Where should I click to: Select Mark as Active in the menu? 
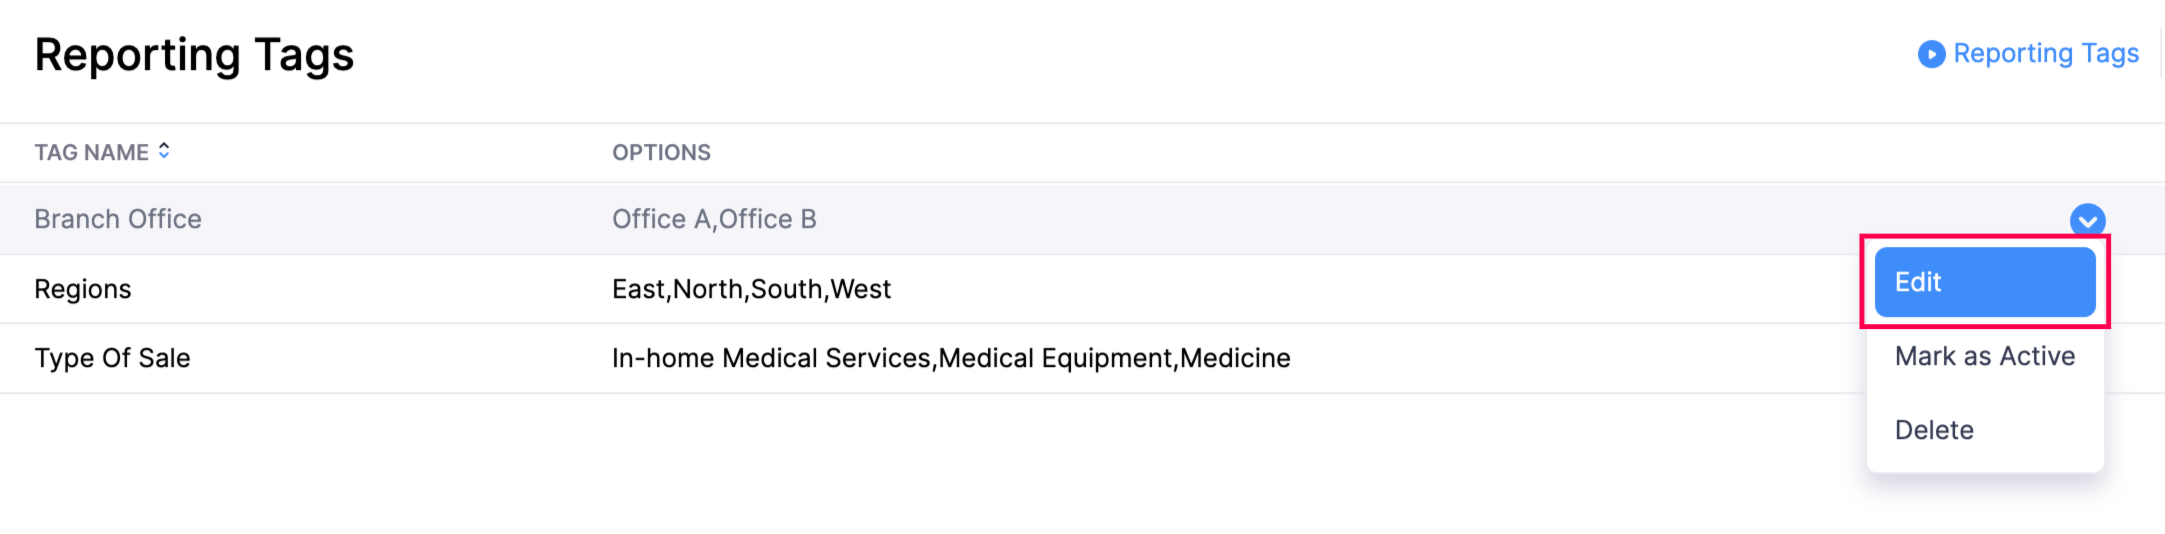pos(1984,356)
